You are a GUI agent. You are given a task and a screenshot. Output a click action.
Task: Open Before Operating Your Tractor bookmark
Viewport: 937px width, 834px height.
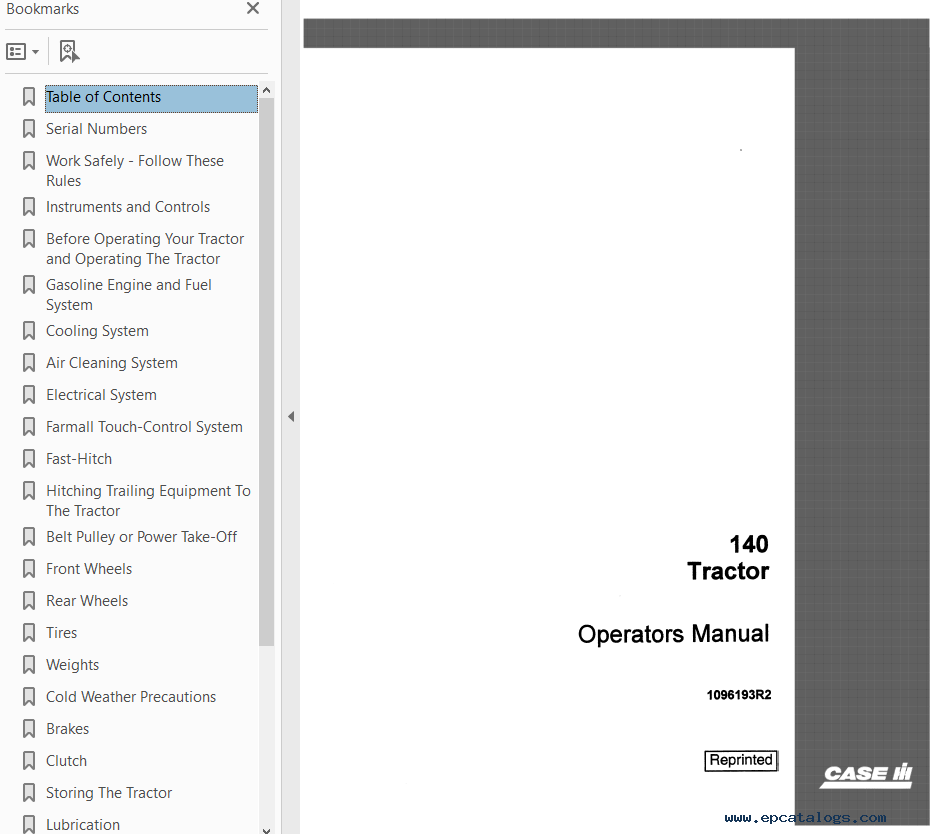(145, 249)
